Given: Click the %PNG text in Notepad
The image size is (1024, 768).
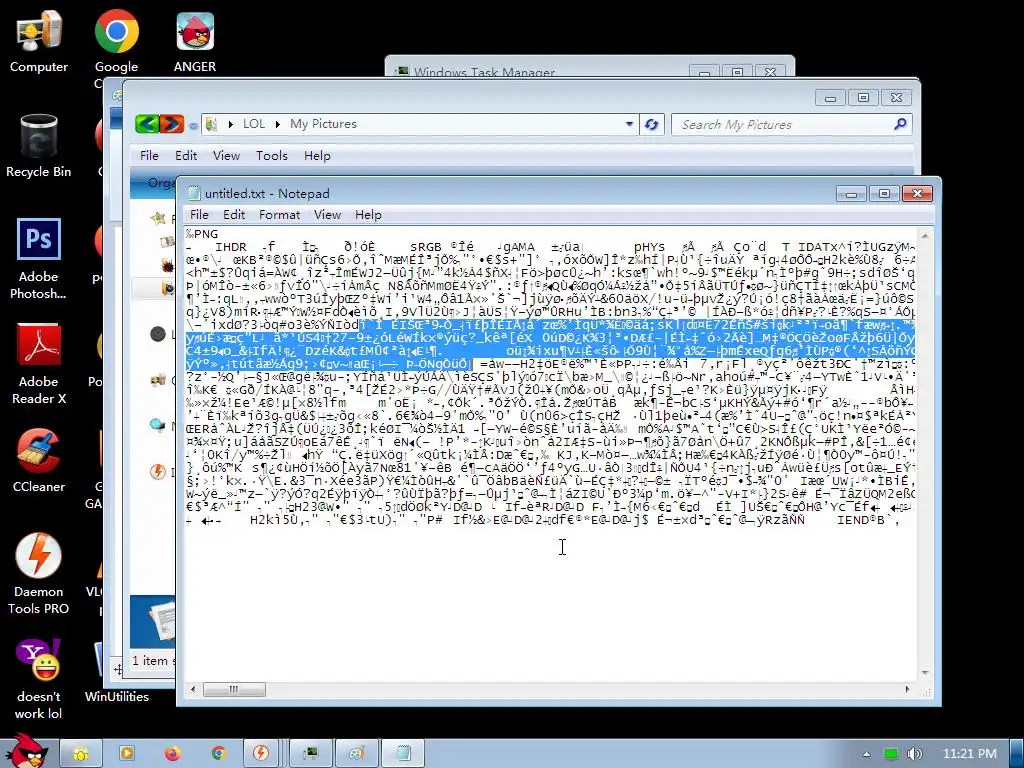Looking at the screenshot, I should [x=202, y=234].
